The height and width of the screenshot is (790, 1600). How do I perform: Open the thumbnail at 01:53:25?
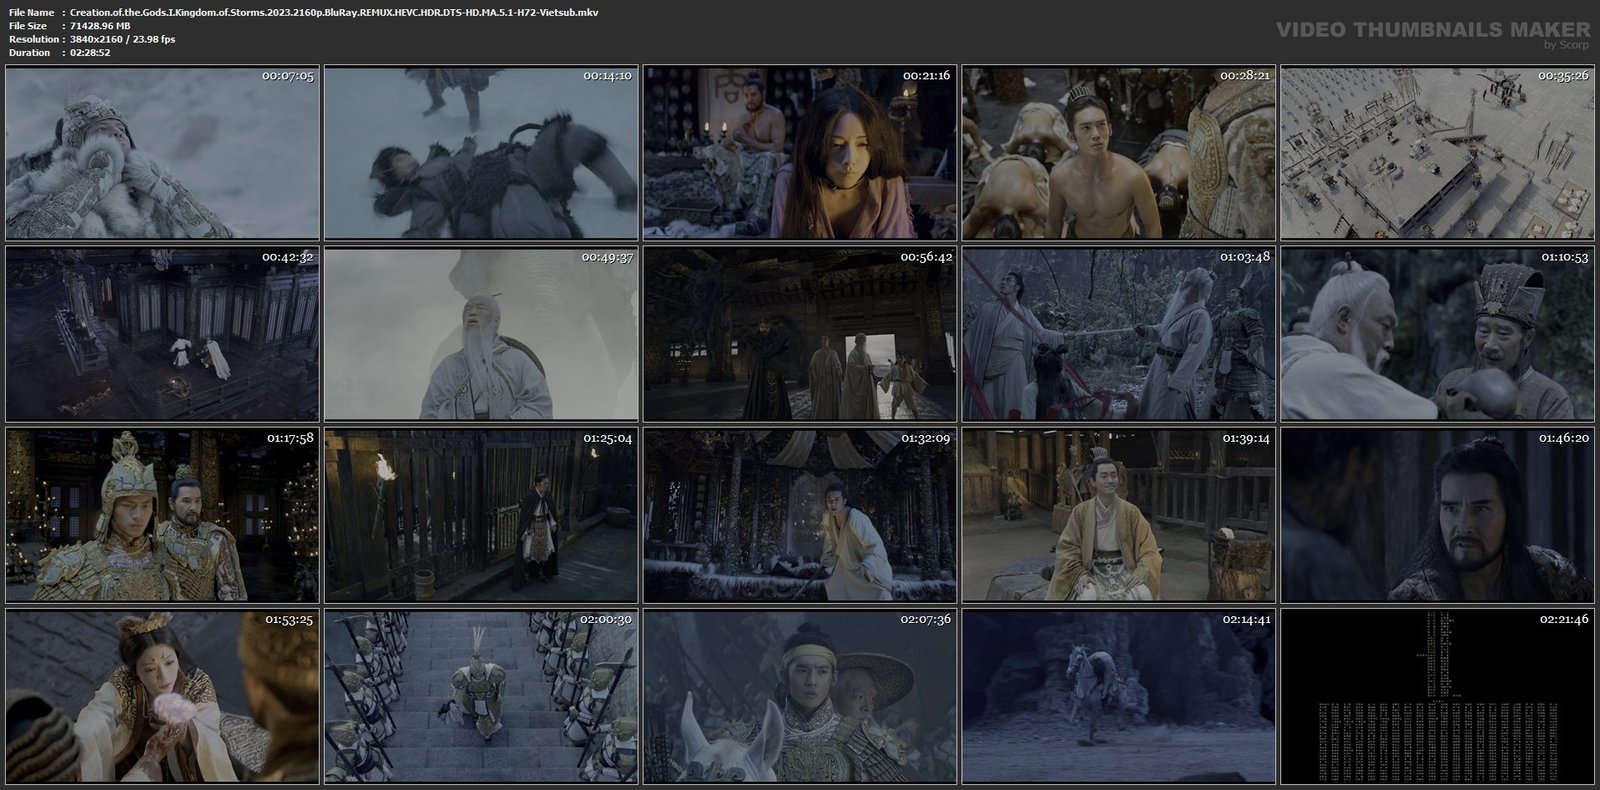(162, 696)
